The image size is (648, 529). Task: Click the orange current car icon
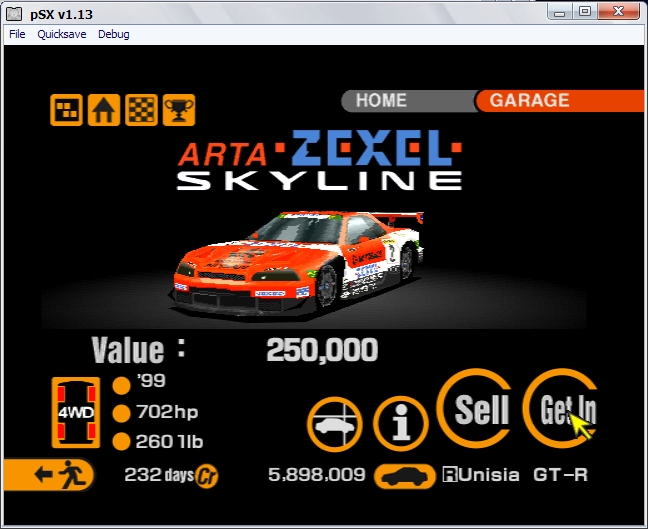[405, 477]
